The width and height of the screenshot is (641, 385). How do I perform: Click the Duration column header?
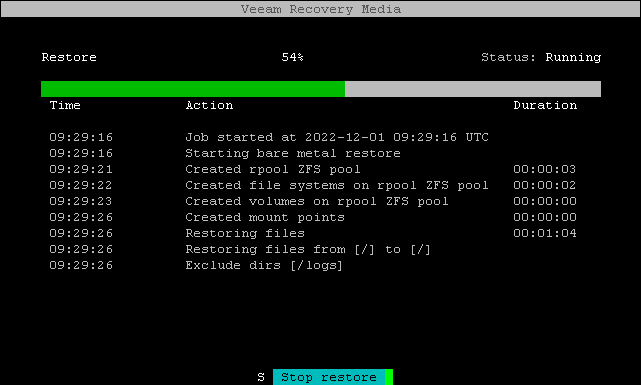click(545, 105)
